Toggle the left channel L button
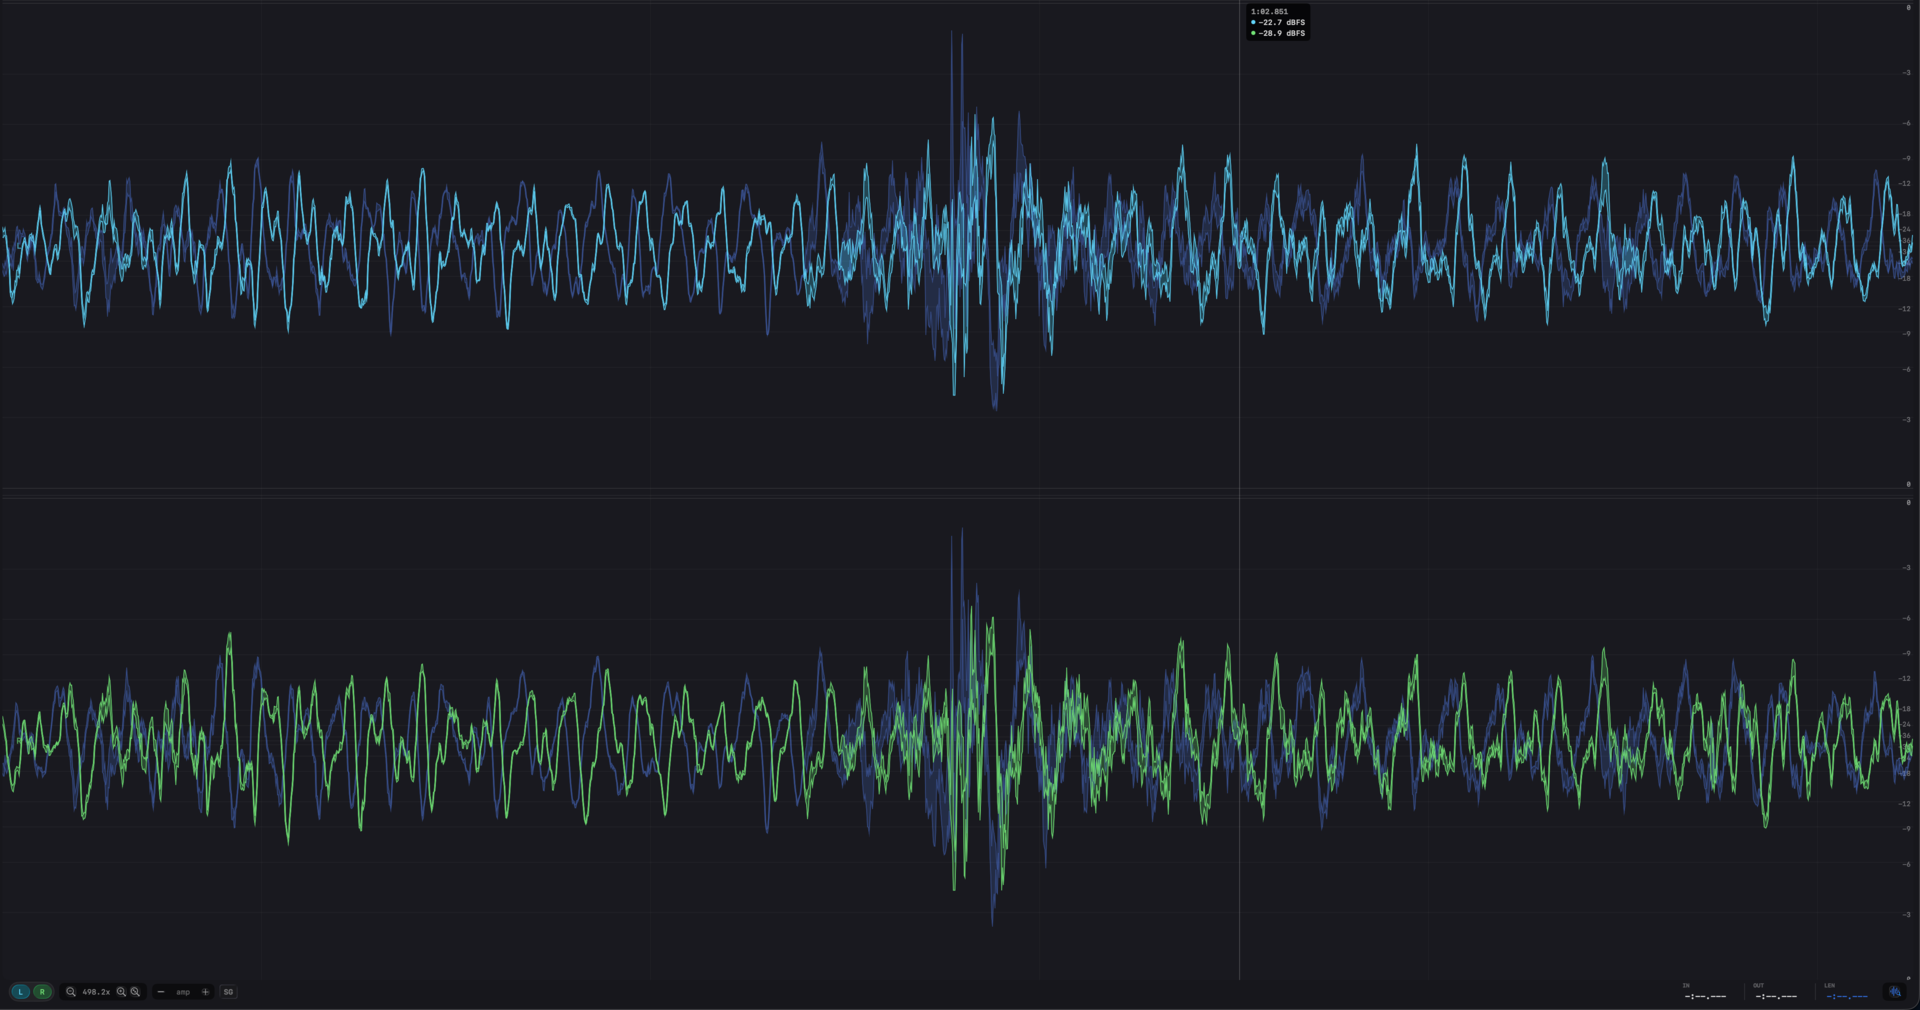1920x1010 pixels. point(21,992)
